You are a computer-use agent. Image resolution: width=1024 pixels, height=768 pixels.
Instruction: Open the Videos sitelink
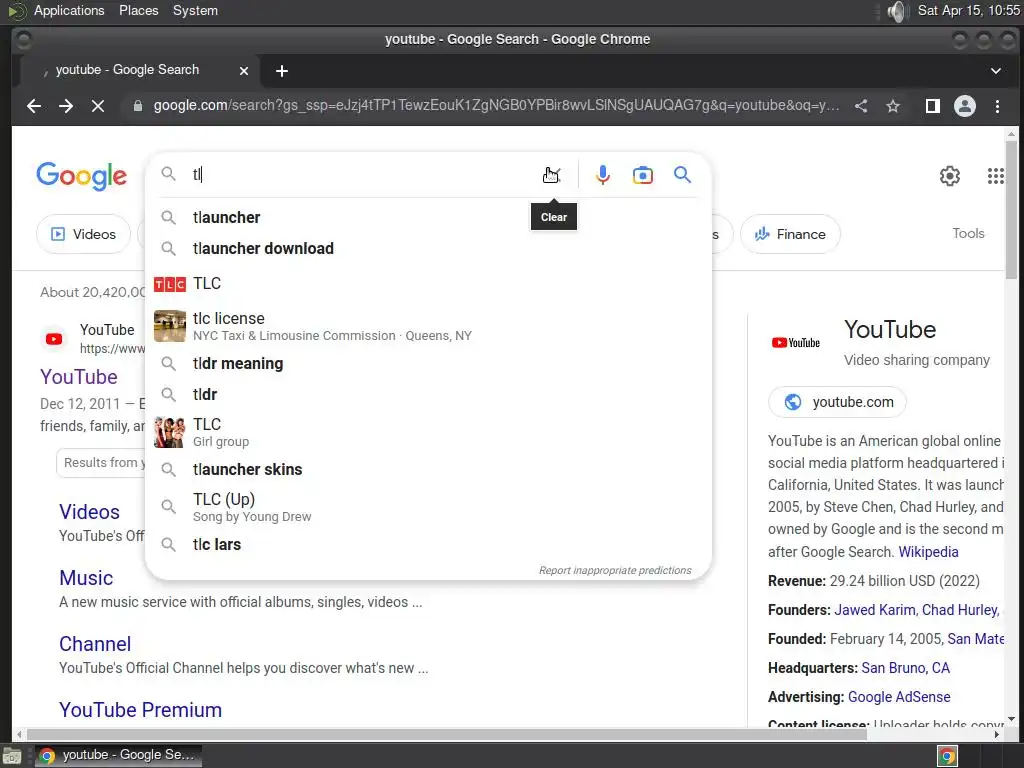[89, 512]
